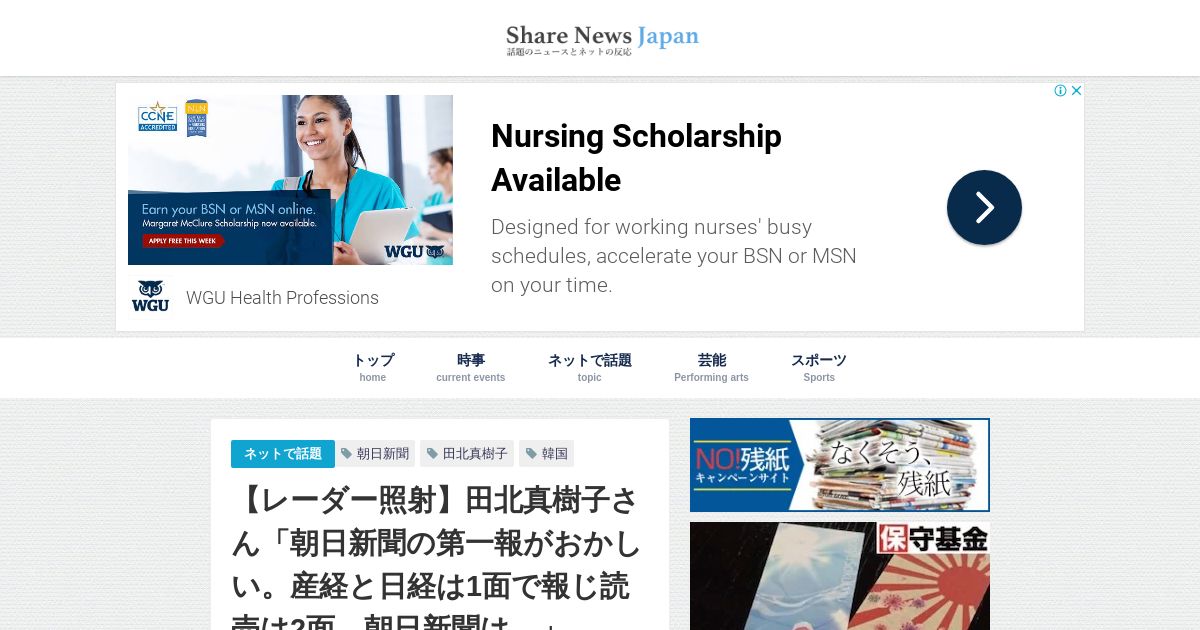The width and height of the screenshot is (1200, 630).
Task: Click the tag icon beside 田北真樹子
Action: [432, 454]
